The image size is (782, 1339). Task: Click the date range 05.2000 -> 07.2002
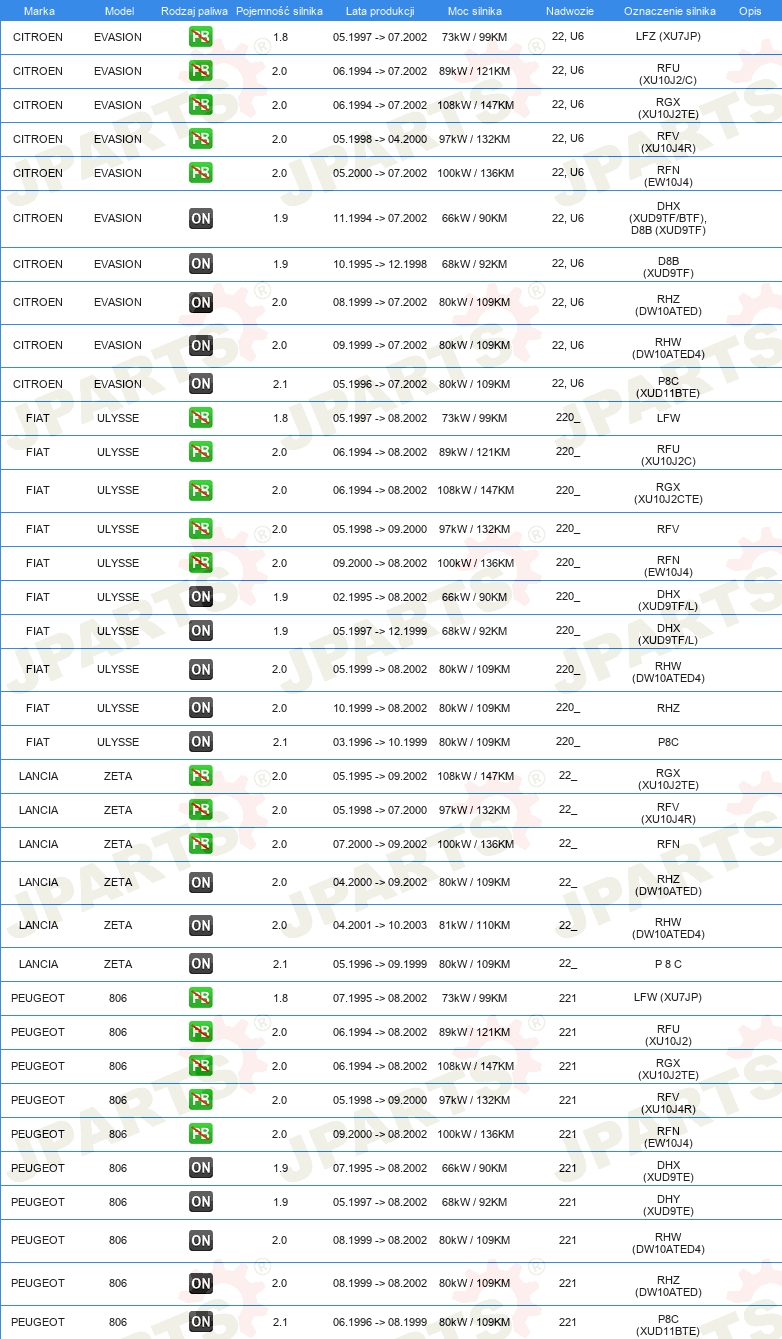click(x=380, y=173)
